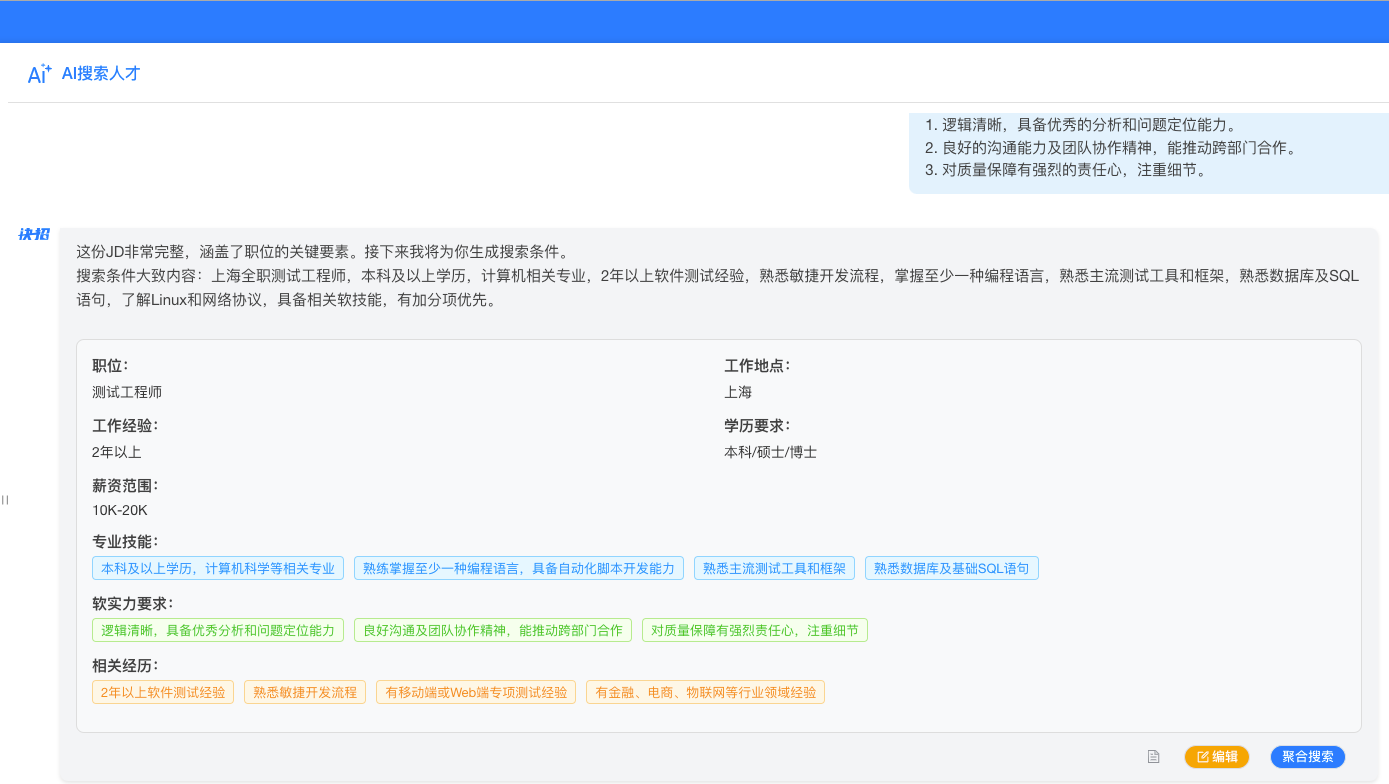Click the orange 编辑 button
This screenshot has width=1389, height=784.
coord(1216,757)
